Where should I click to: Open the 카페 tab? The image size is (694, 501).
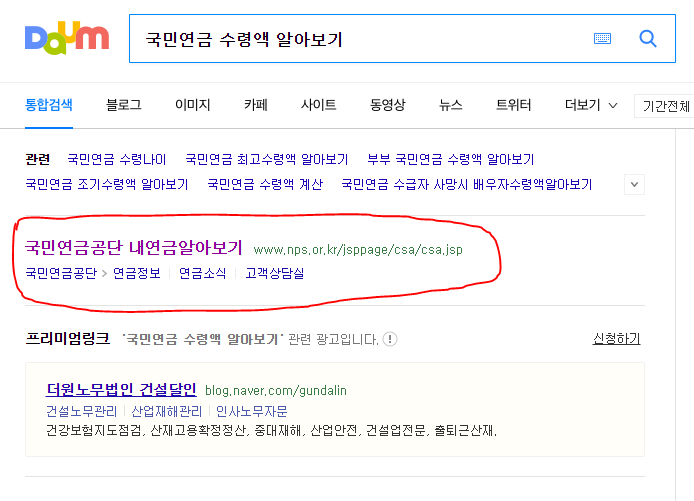tap(256, 105)
